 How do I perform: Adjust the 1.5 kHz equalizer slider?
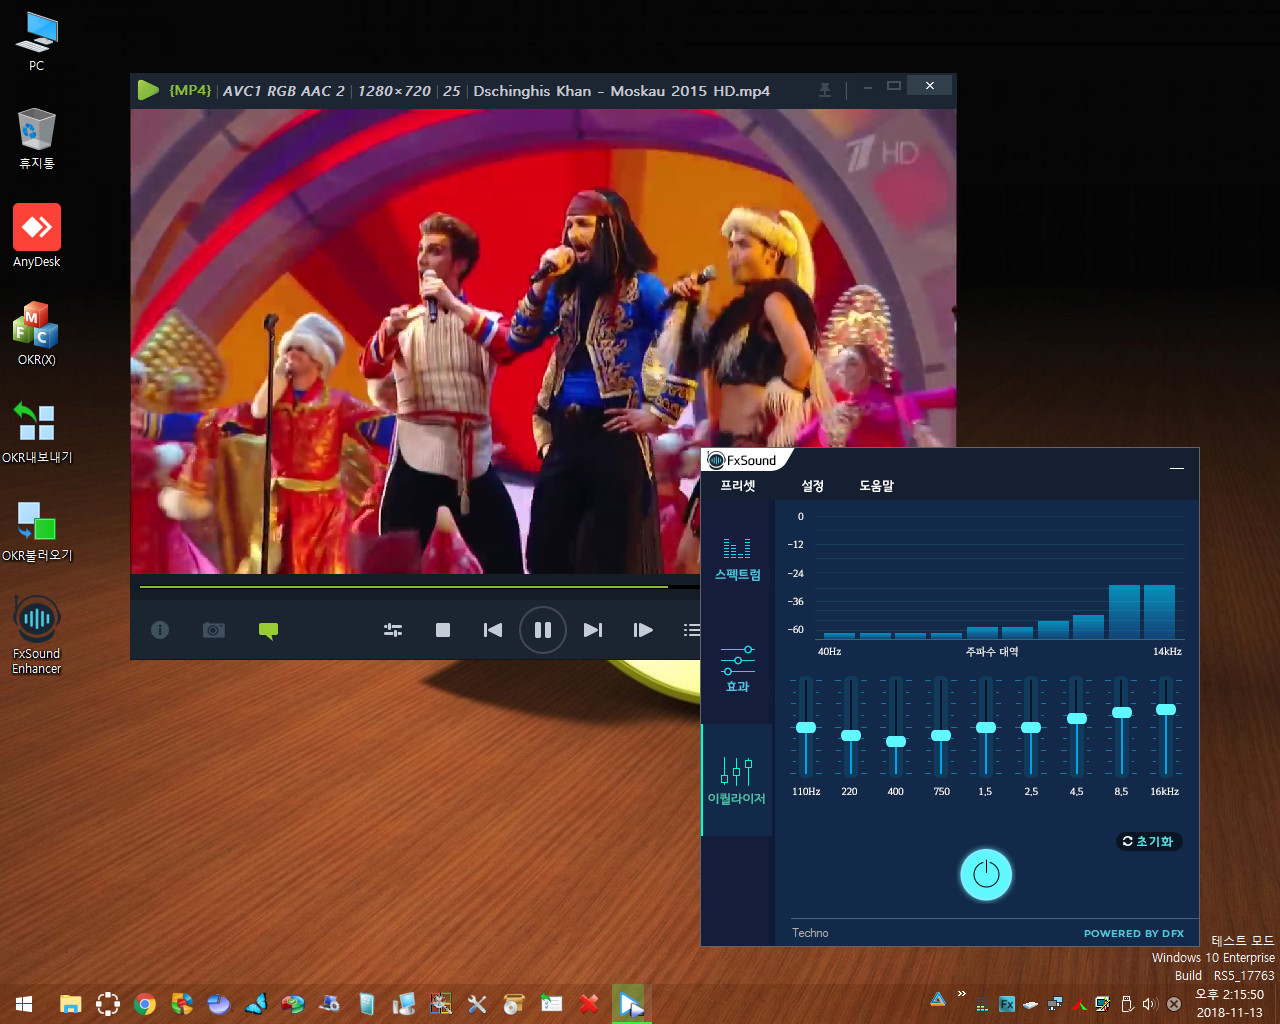click(x=986, y=727)
